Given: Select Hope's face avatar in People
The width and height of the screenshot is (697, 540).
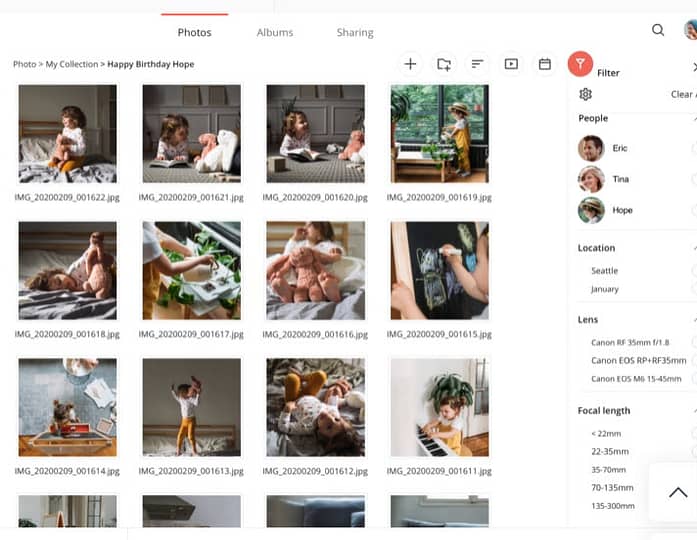Looking at the screenshot, I should tap(591, 210).
